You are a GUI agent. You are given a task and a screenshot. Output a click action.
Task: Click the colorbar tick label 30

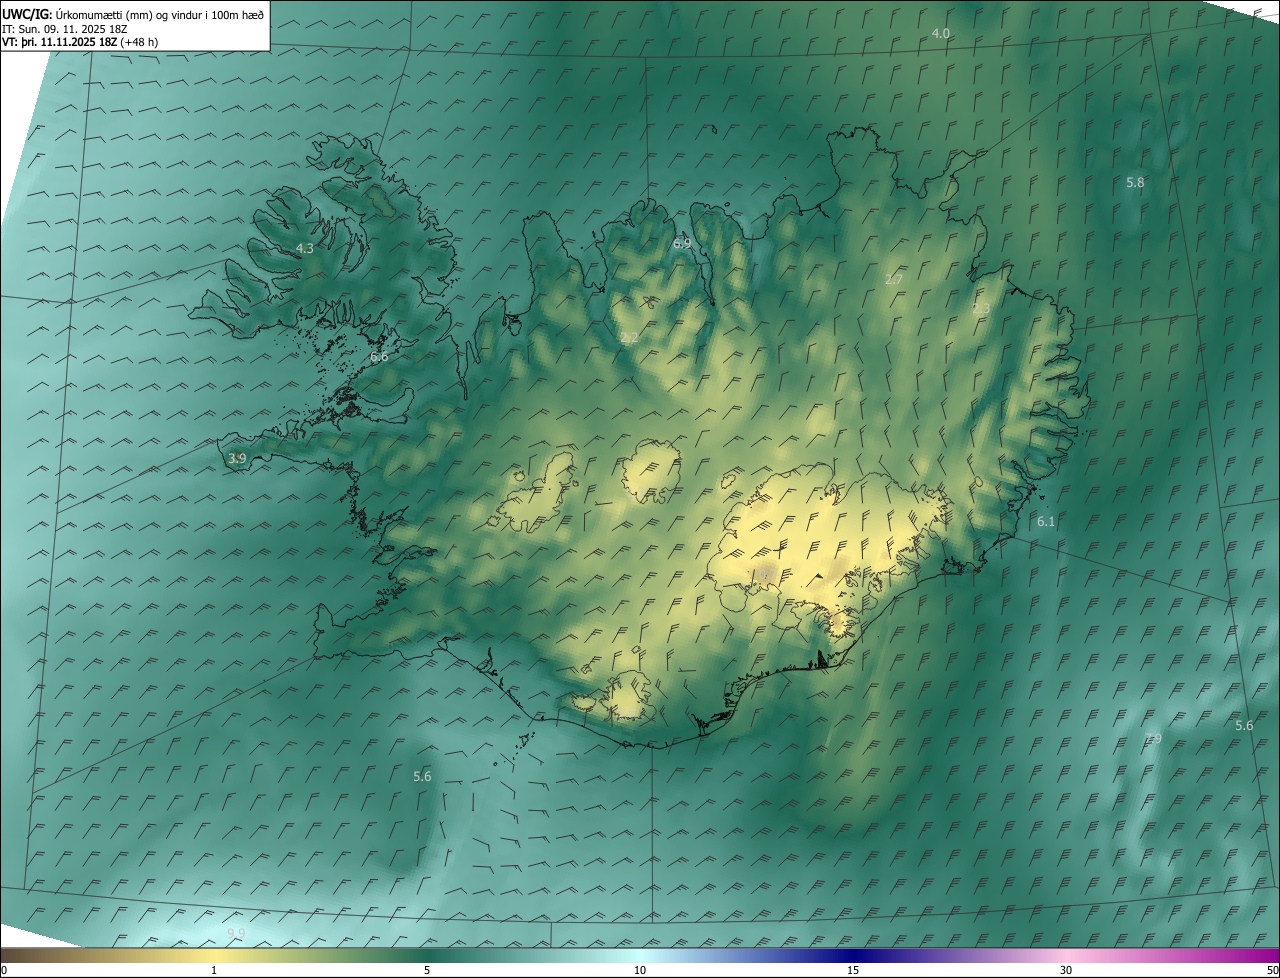[x=1066, y=970]
